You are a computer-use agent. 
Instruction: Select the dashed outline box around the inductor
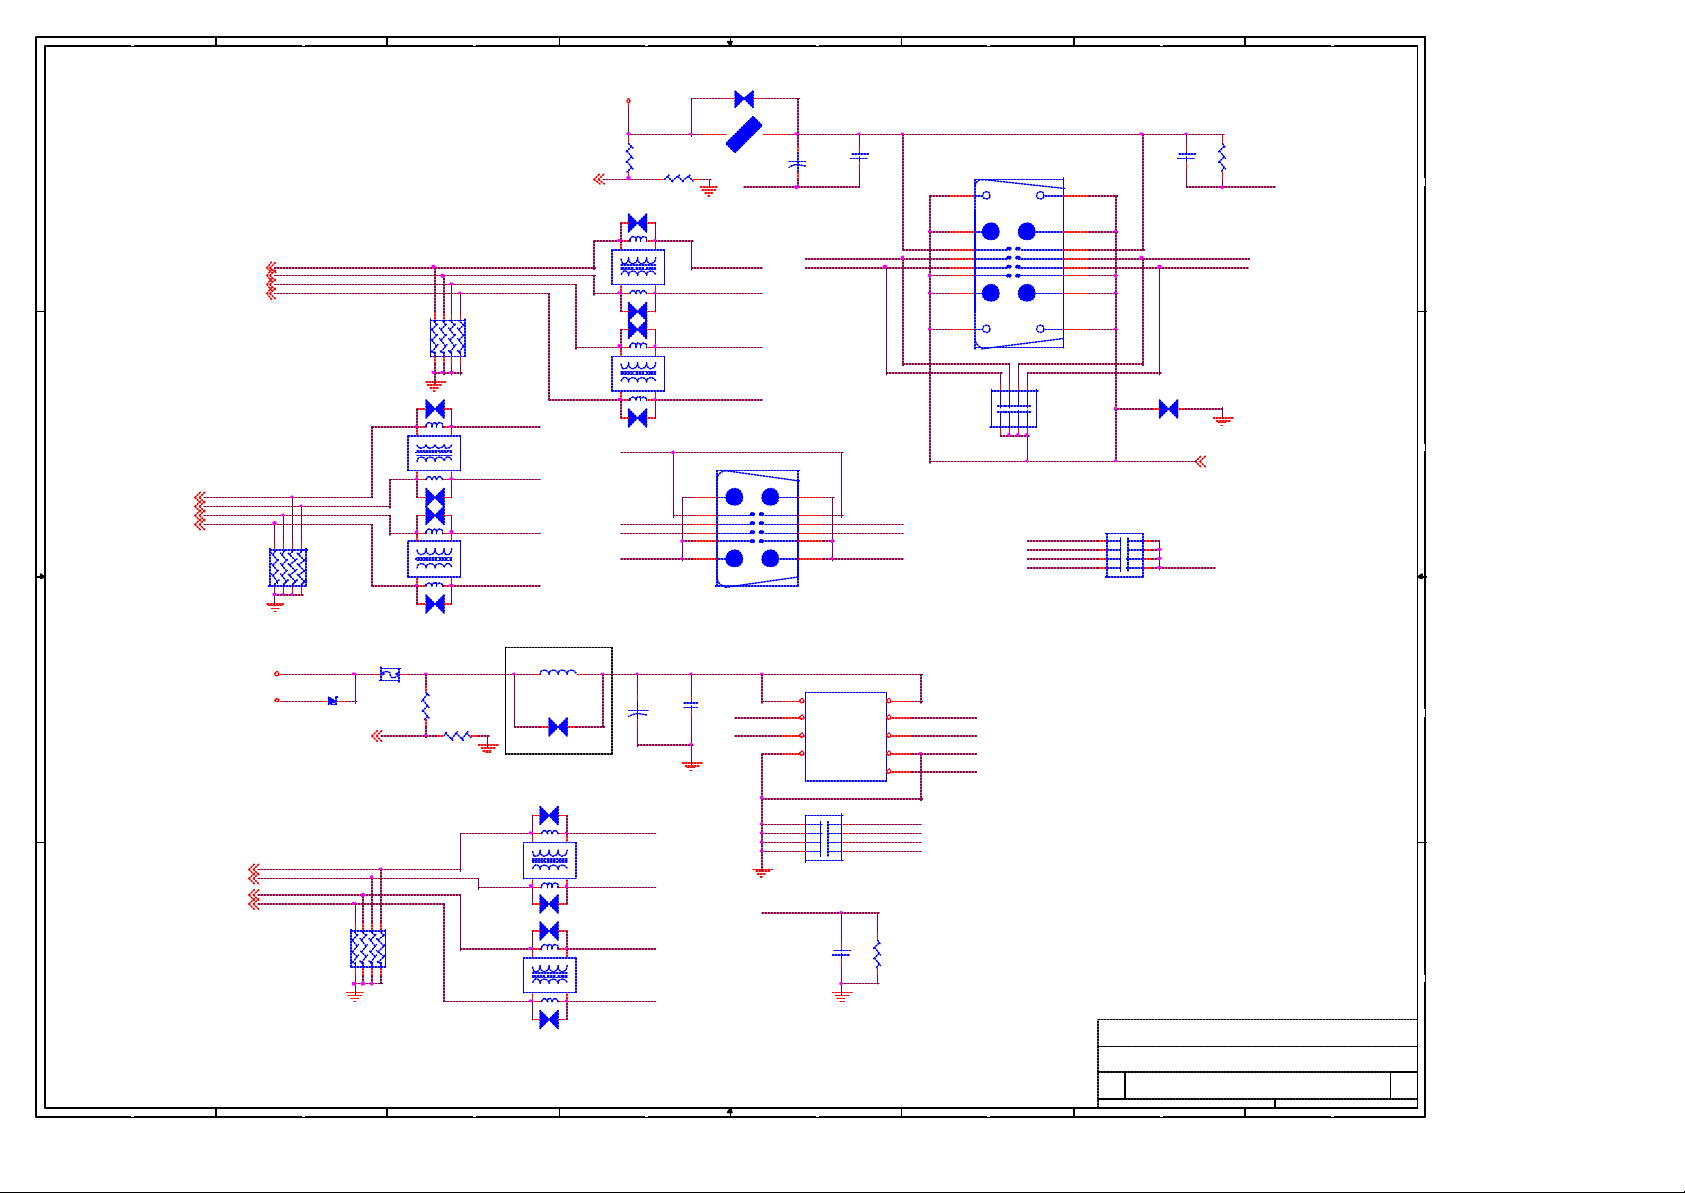pos(559,701)
